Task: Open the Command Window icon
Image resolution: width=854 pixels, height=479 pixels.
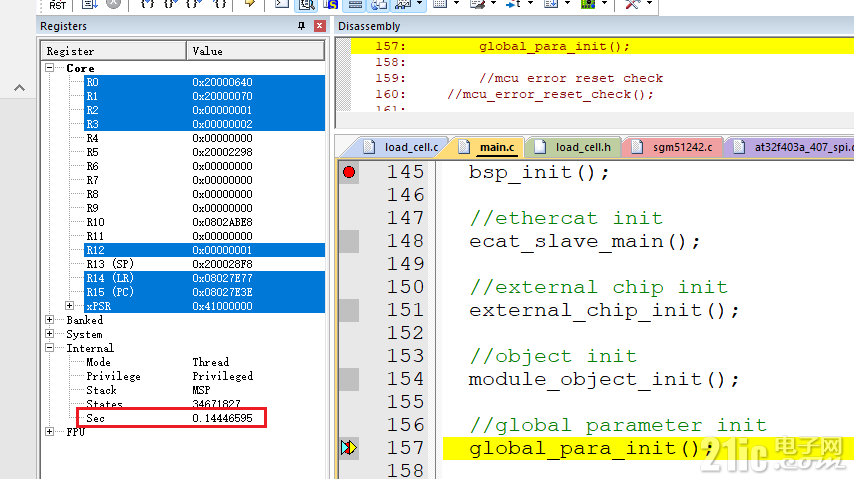Action: point(282,4)
